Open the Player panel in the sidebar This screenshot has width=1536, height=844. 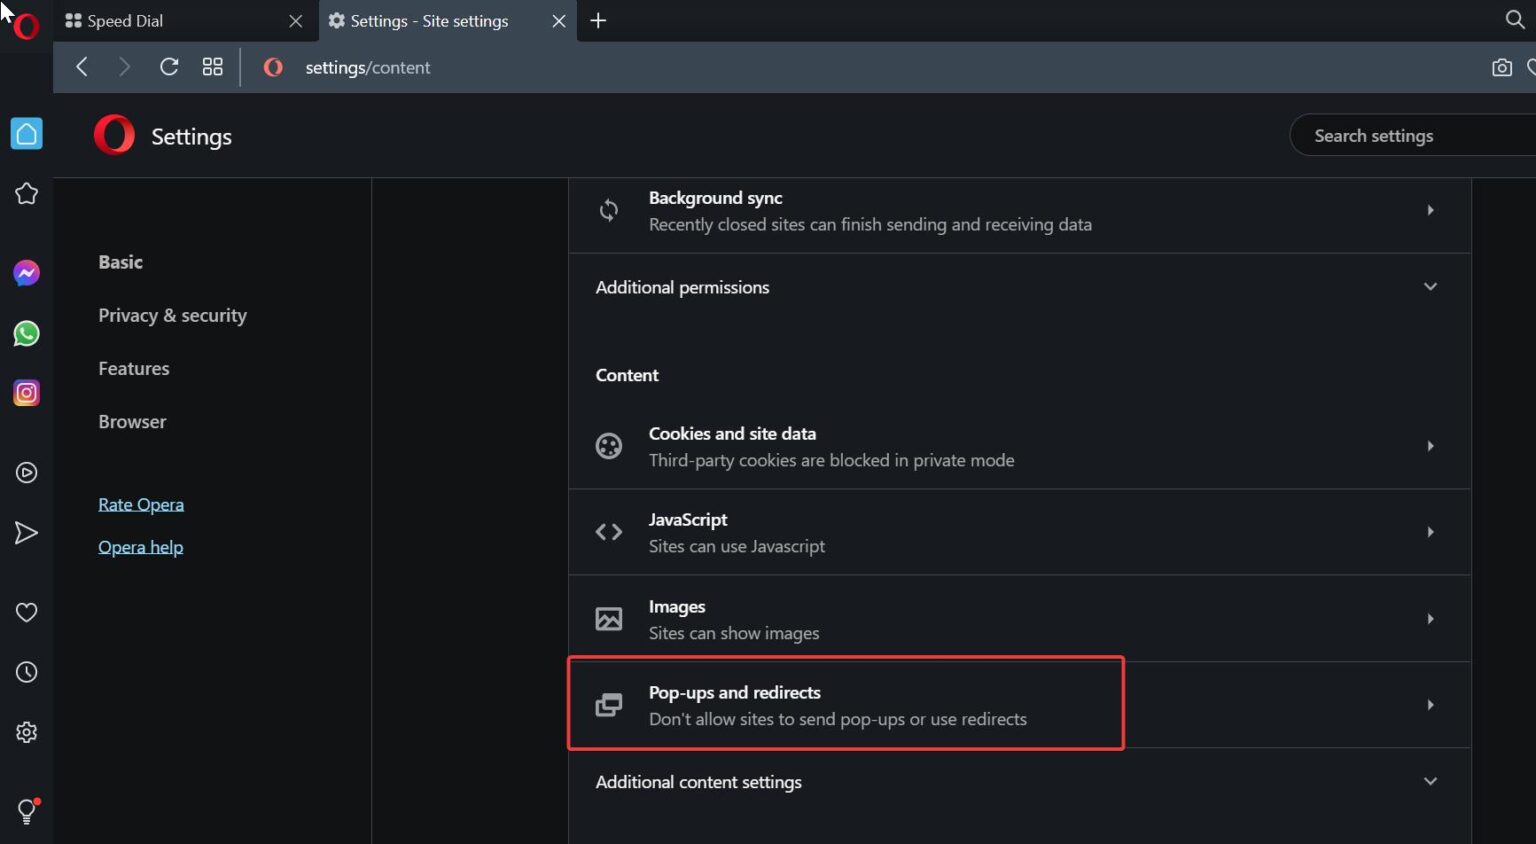pyautogui.click(x=25, y=472)
